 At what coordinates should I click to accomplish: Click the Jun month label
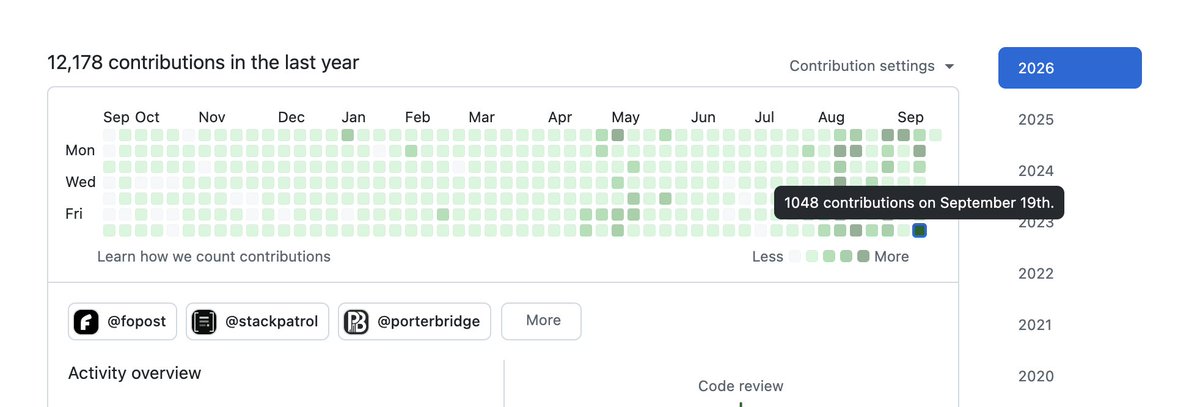tap(703, 117)
